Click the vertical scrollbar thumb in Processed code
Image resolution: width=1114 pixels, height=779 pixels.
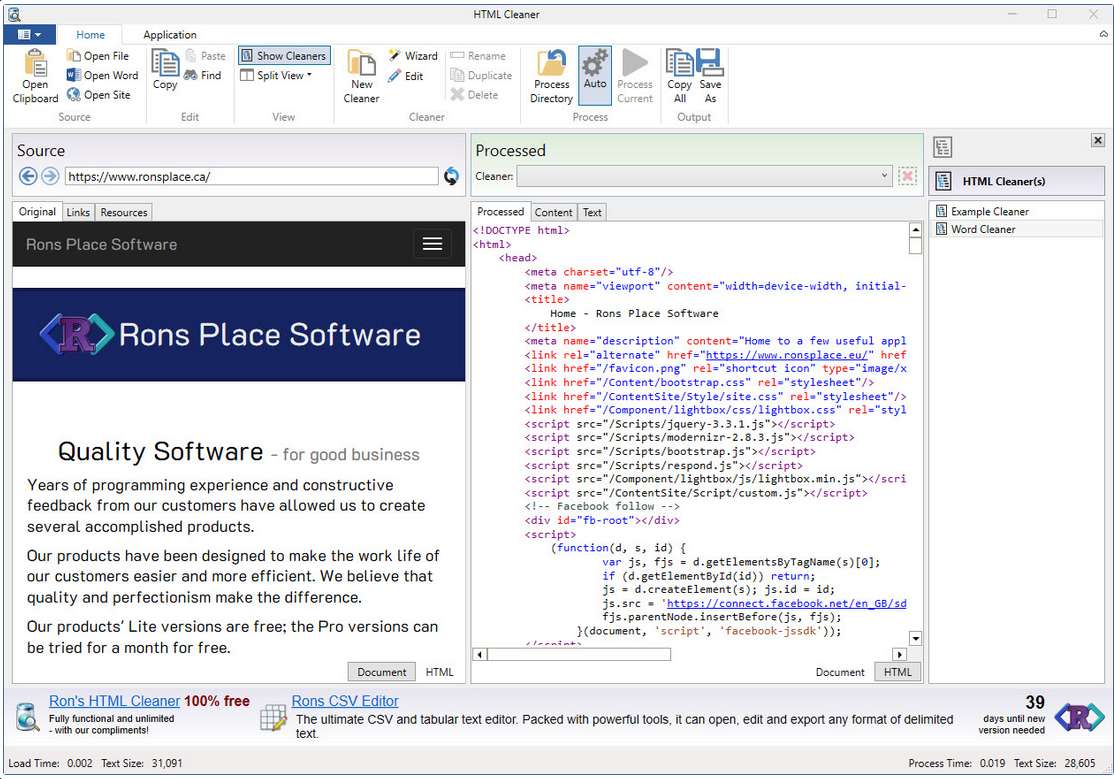click(x=915, y=245)
